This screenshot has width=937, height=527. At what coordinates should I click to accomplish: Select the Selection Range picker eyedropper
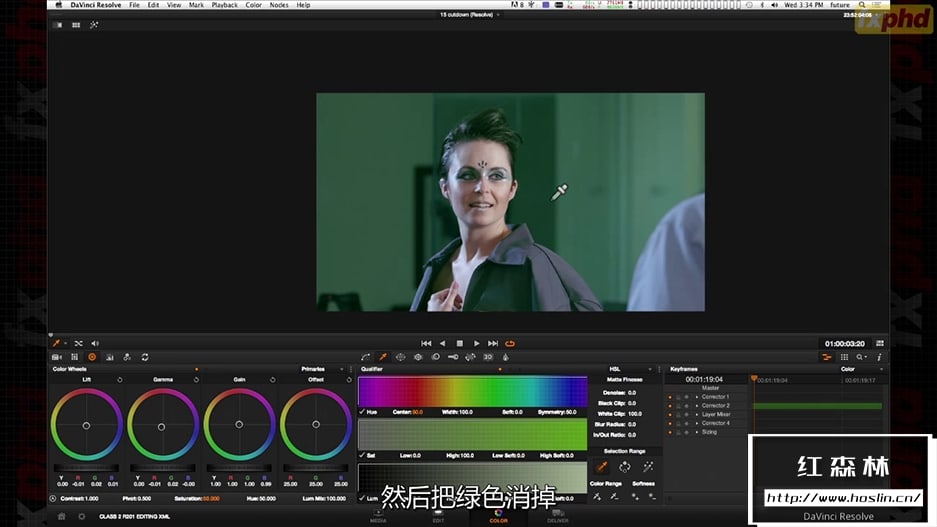[x=602, y=467]
